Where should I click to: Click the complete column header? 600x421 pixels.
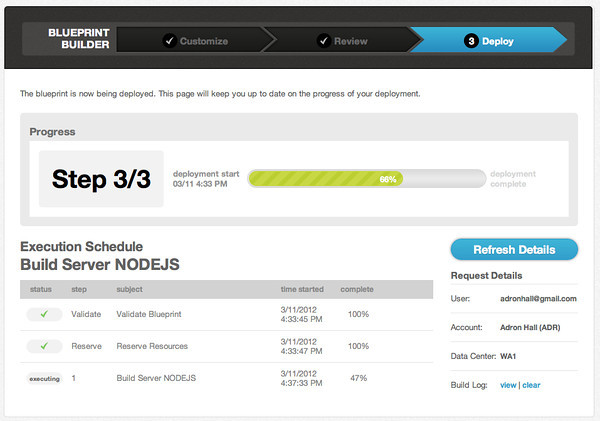coord(357,289)
